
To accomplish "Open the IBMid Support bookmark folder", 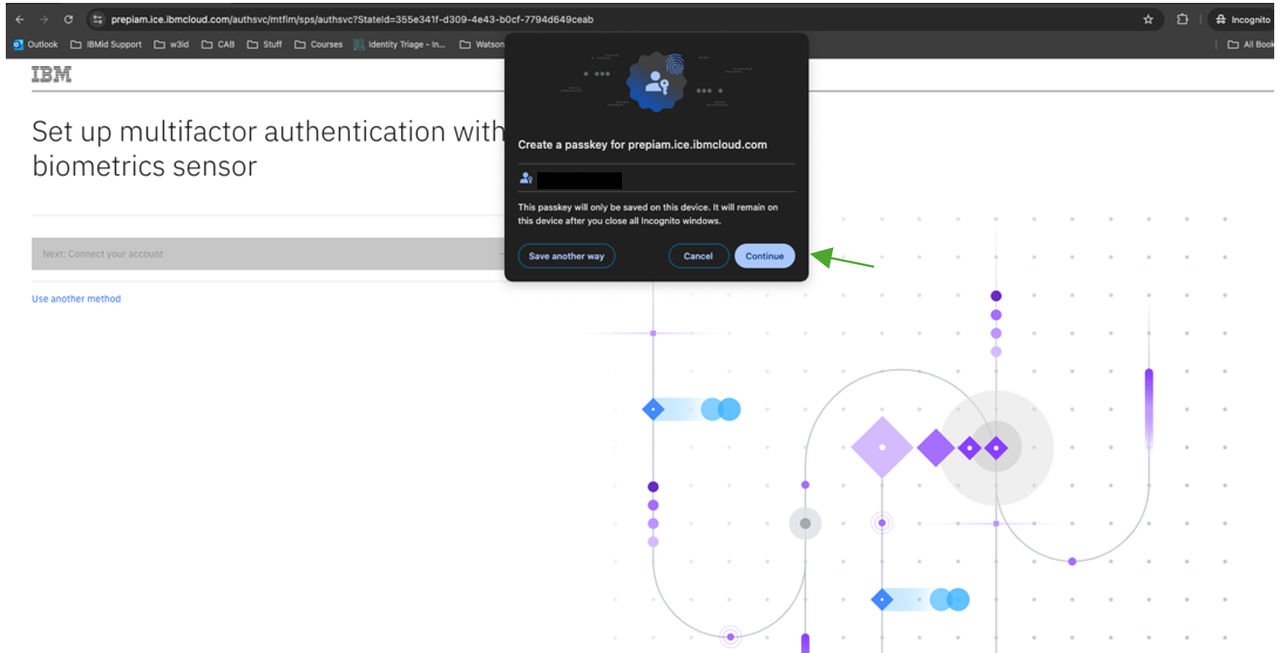I will (x=106, y=44).
